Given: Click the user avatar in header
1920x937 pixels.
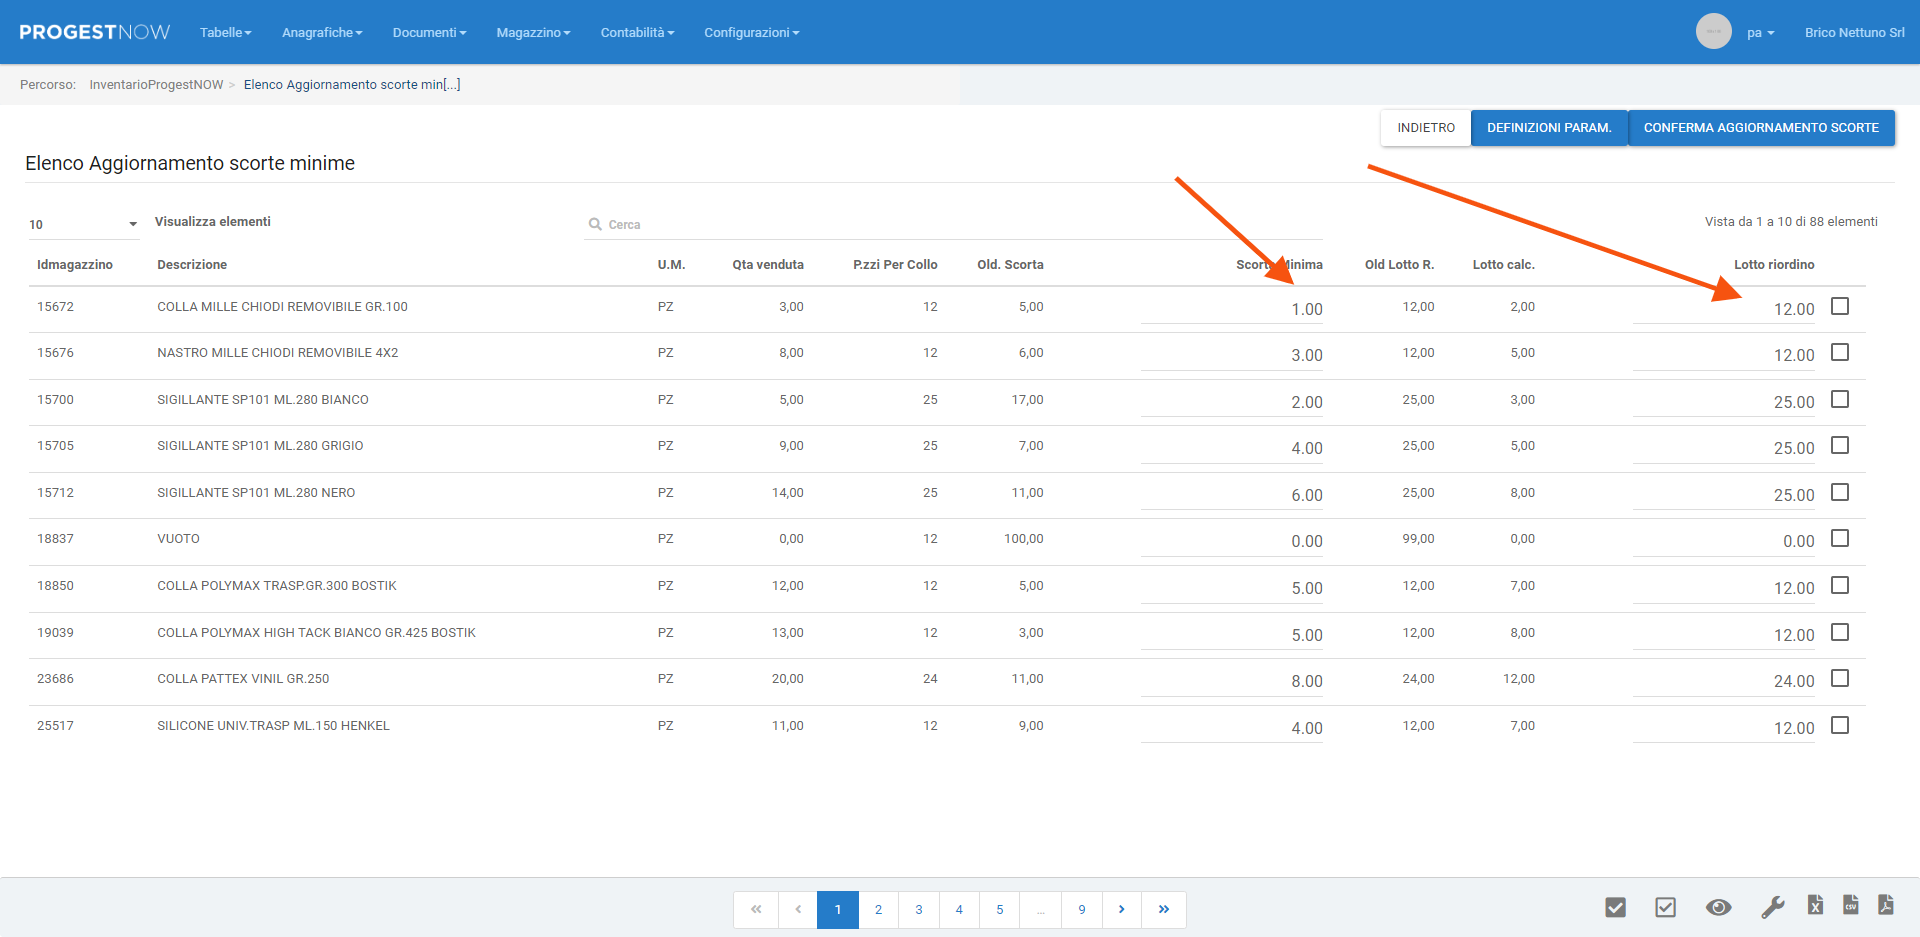Looking at the screenshot, I should click(x=1713, y=32).
